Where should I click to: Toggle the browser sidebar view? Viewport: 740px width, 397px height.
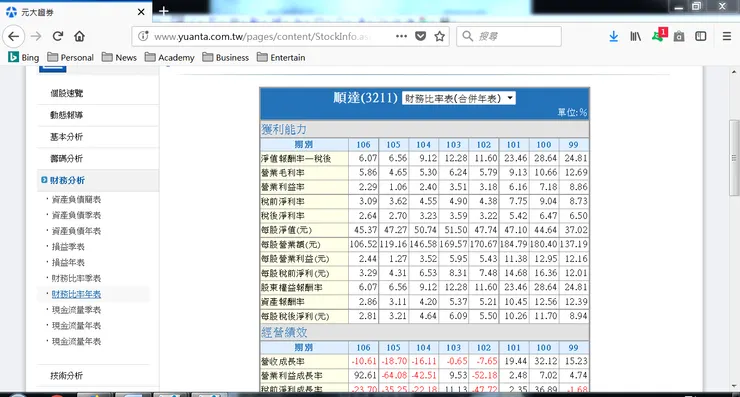tap(701, 36)
